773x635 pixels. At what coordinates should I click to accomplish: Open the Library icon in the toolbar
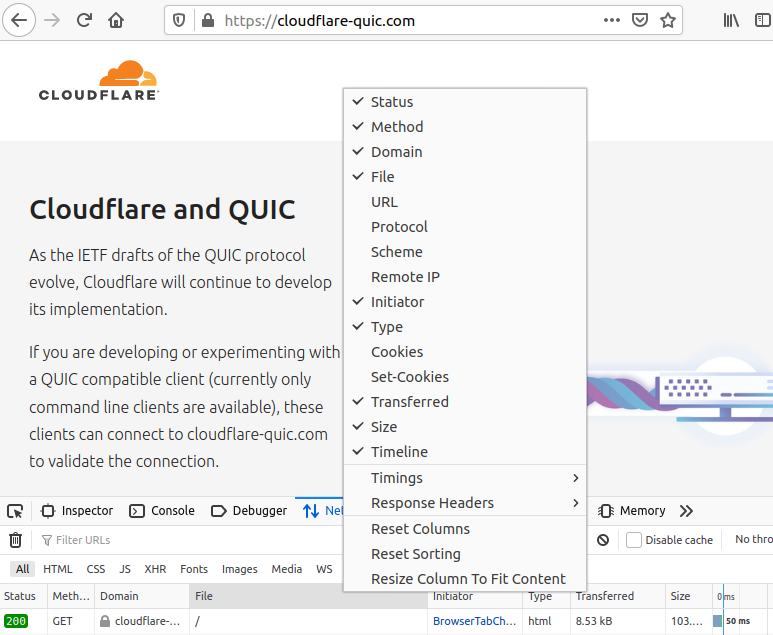pyautogui.click(x=731, y=20)
